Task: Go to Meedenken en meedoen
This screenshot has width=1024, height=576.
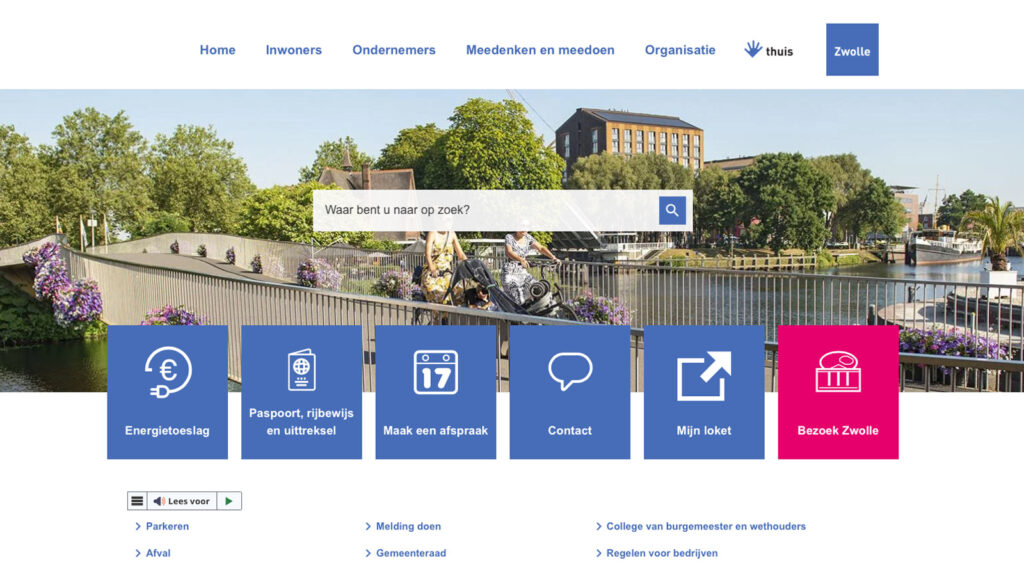Action: (x=540, y=50)
